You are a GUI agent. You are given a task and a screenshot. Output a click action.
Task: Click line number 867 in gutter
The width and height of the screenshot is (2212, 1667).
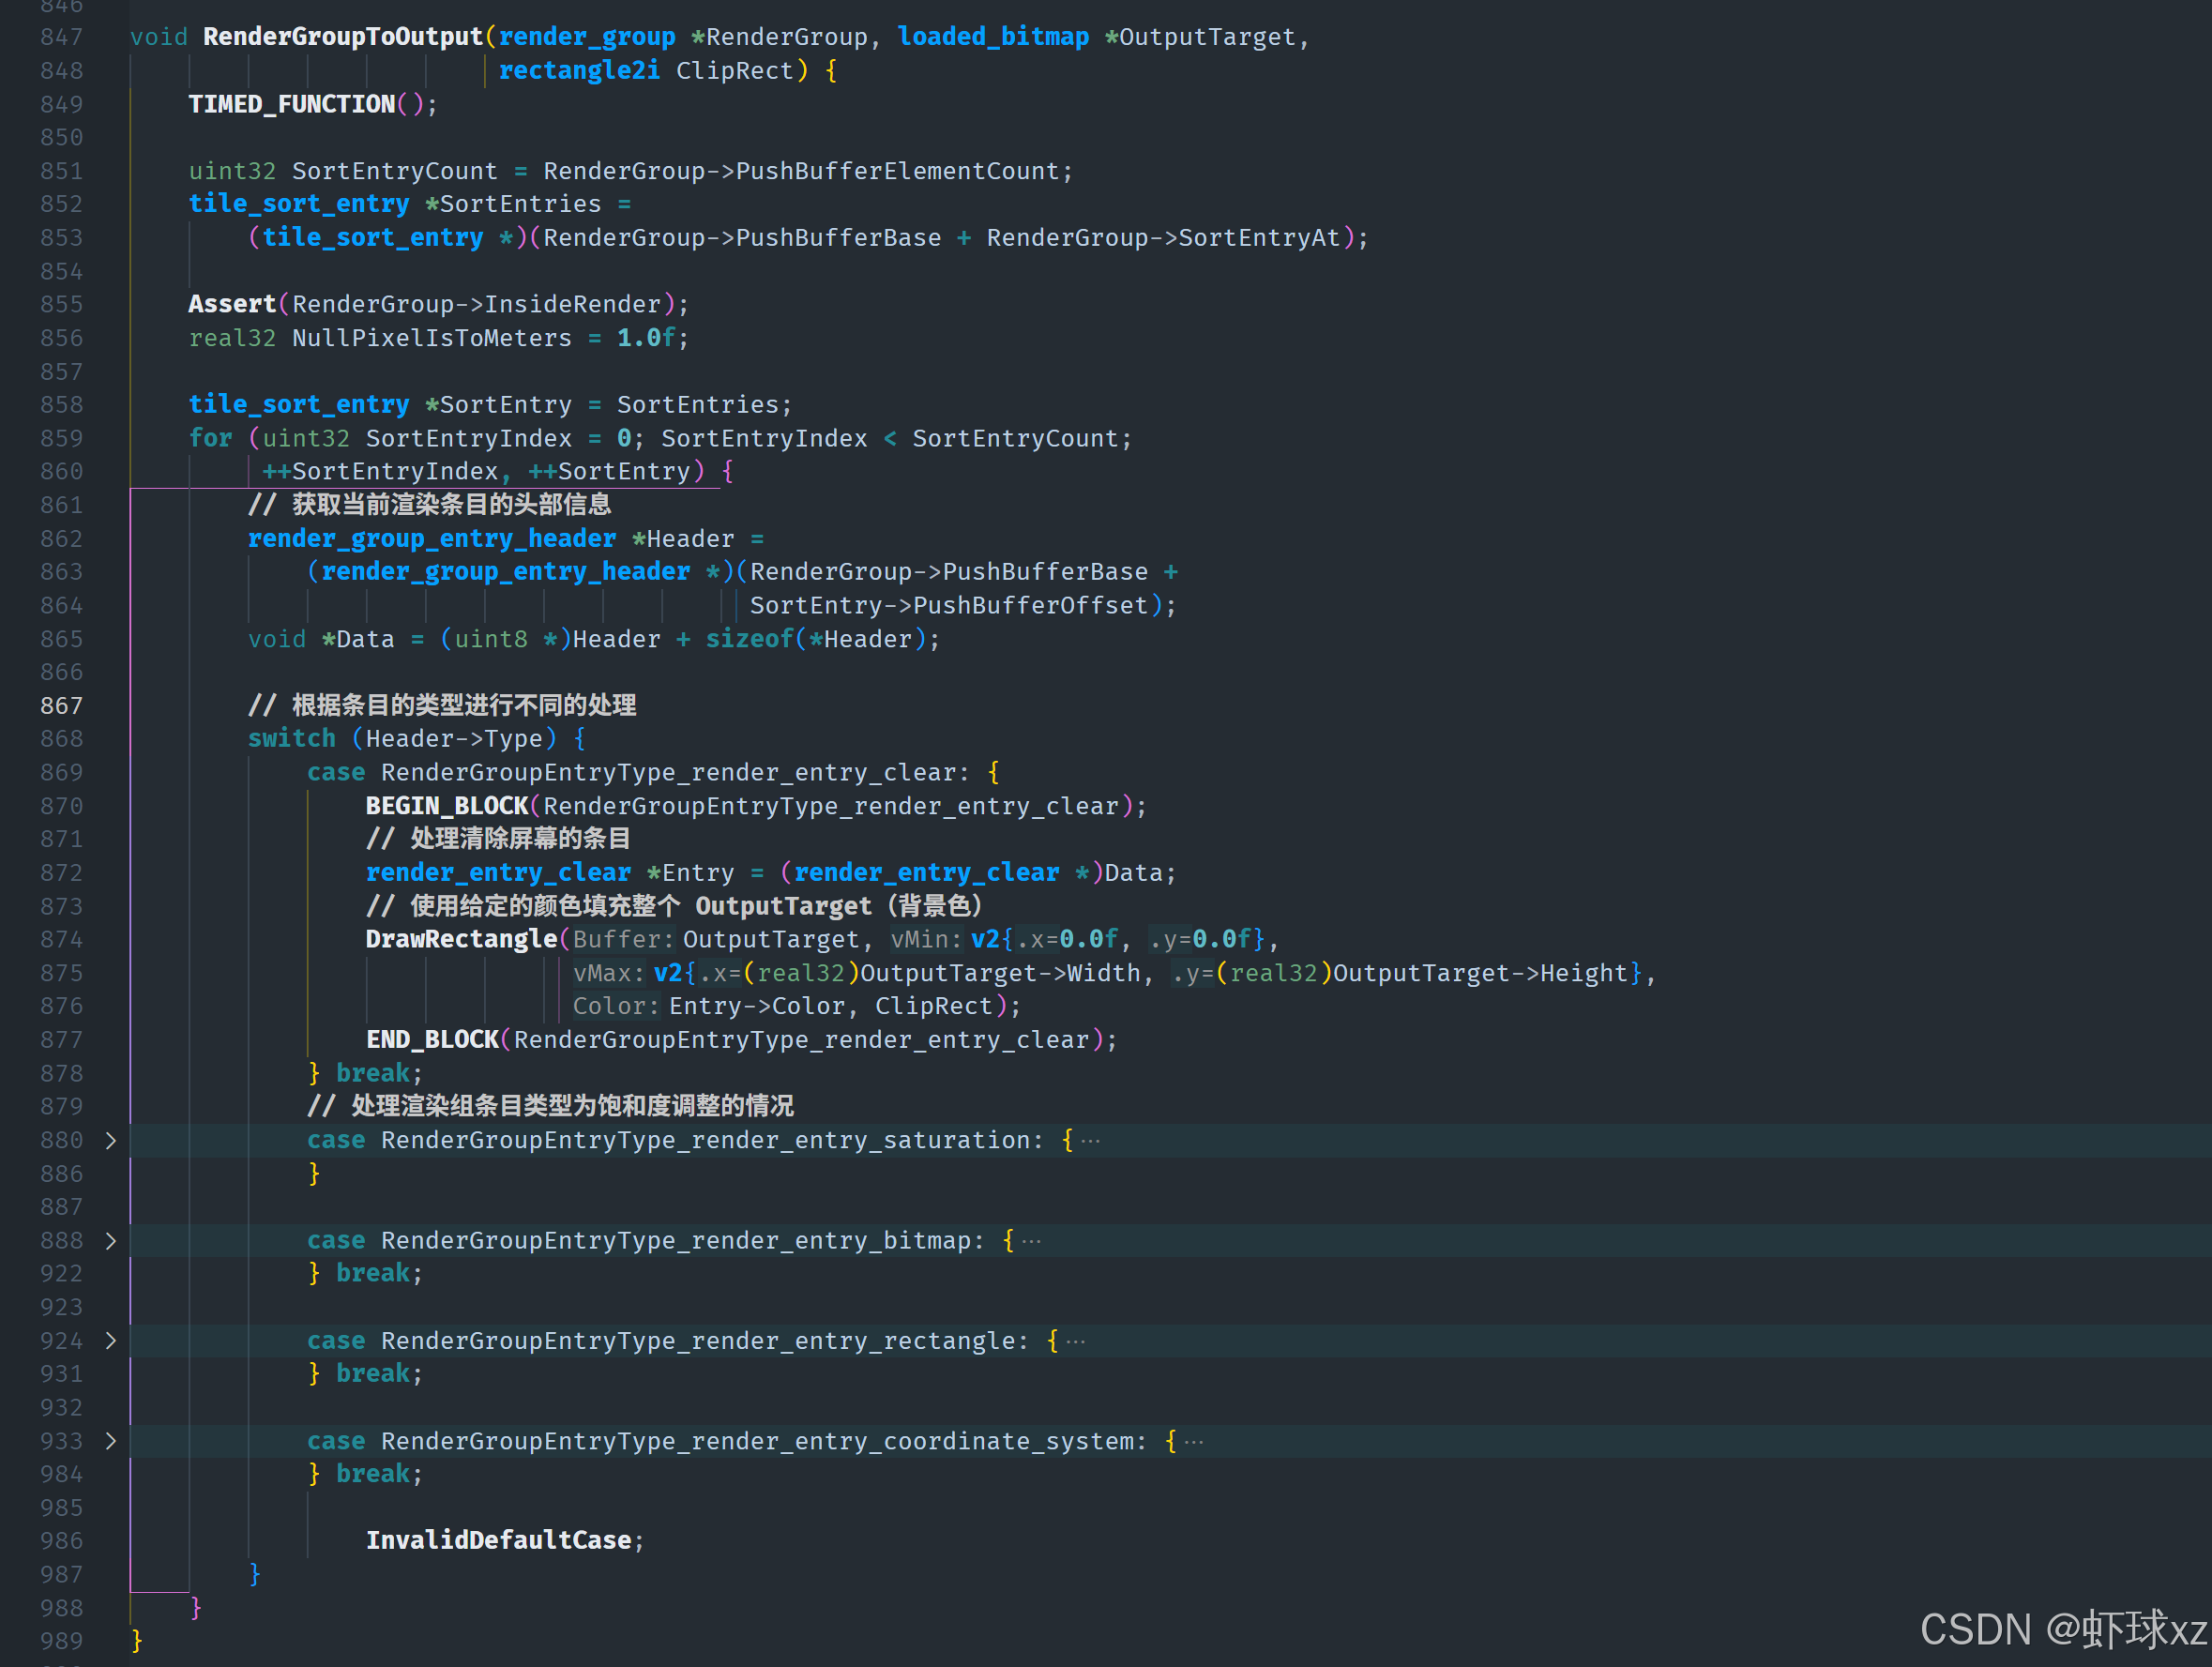(61, 706)
